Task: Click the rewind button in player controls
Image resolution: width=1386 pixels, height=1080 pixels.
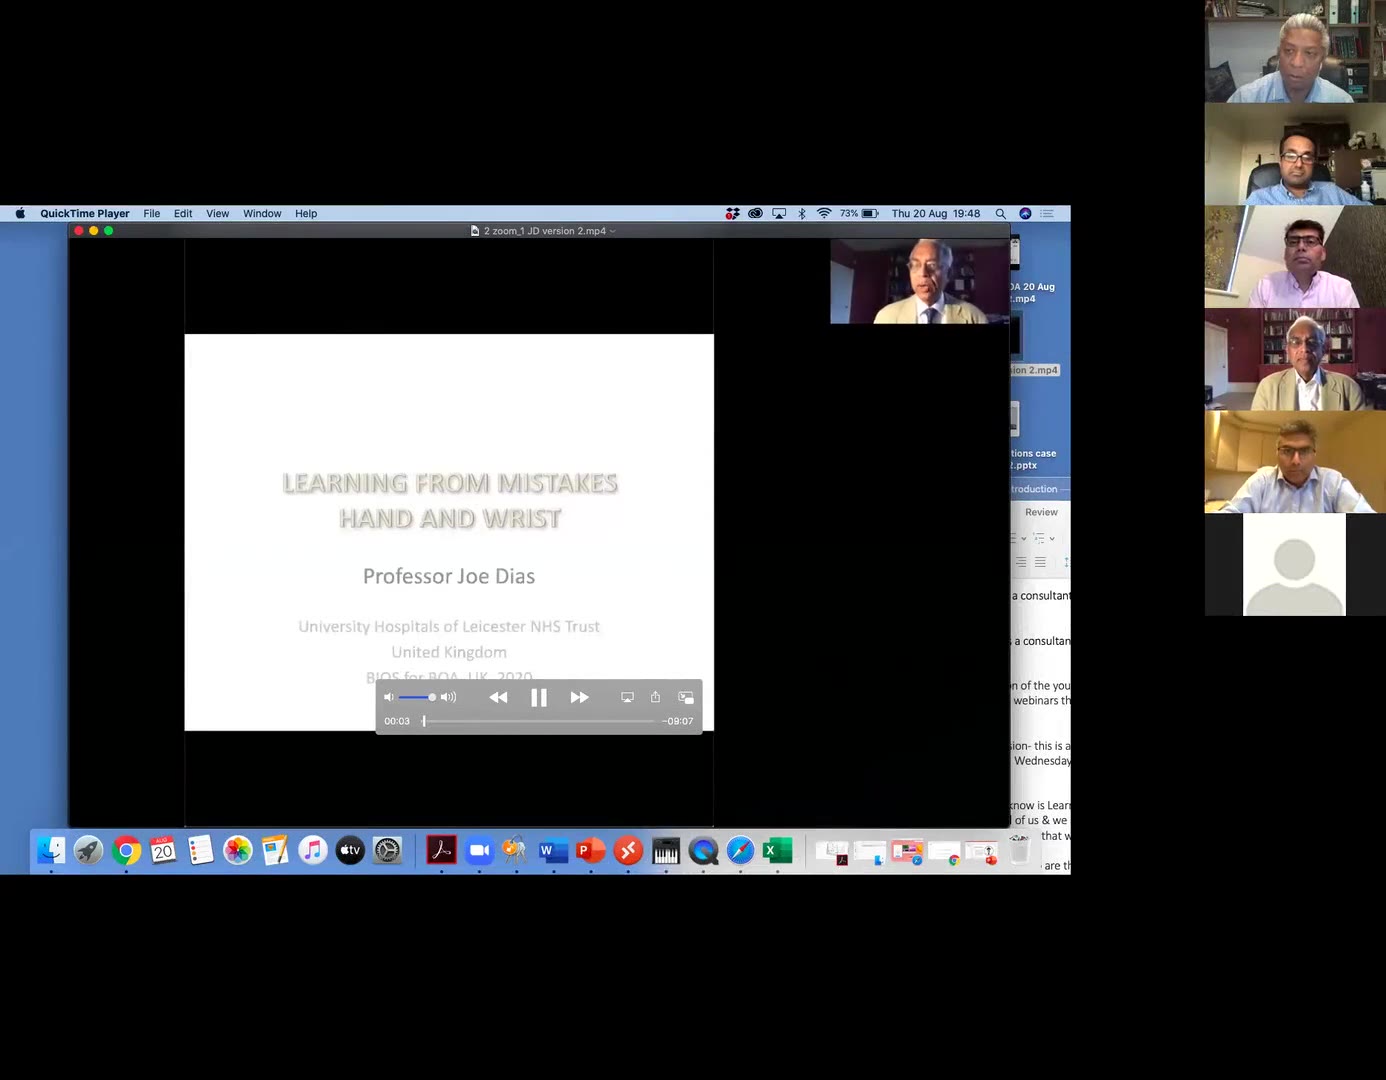Action: coord(498,698)
